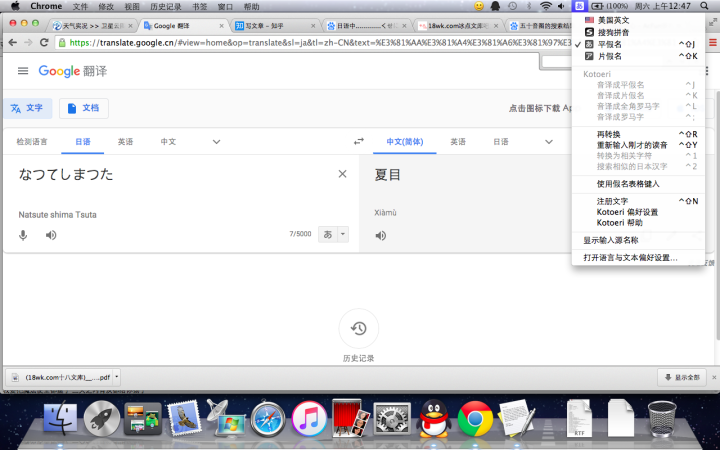Viewport: 720px width, 450px height.
Task: Choose 中文(简体) target language tab
Action: click(x=405, y=141)
